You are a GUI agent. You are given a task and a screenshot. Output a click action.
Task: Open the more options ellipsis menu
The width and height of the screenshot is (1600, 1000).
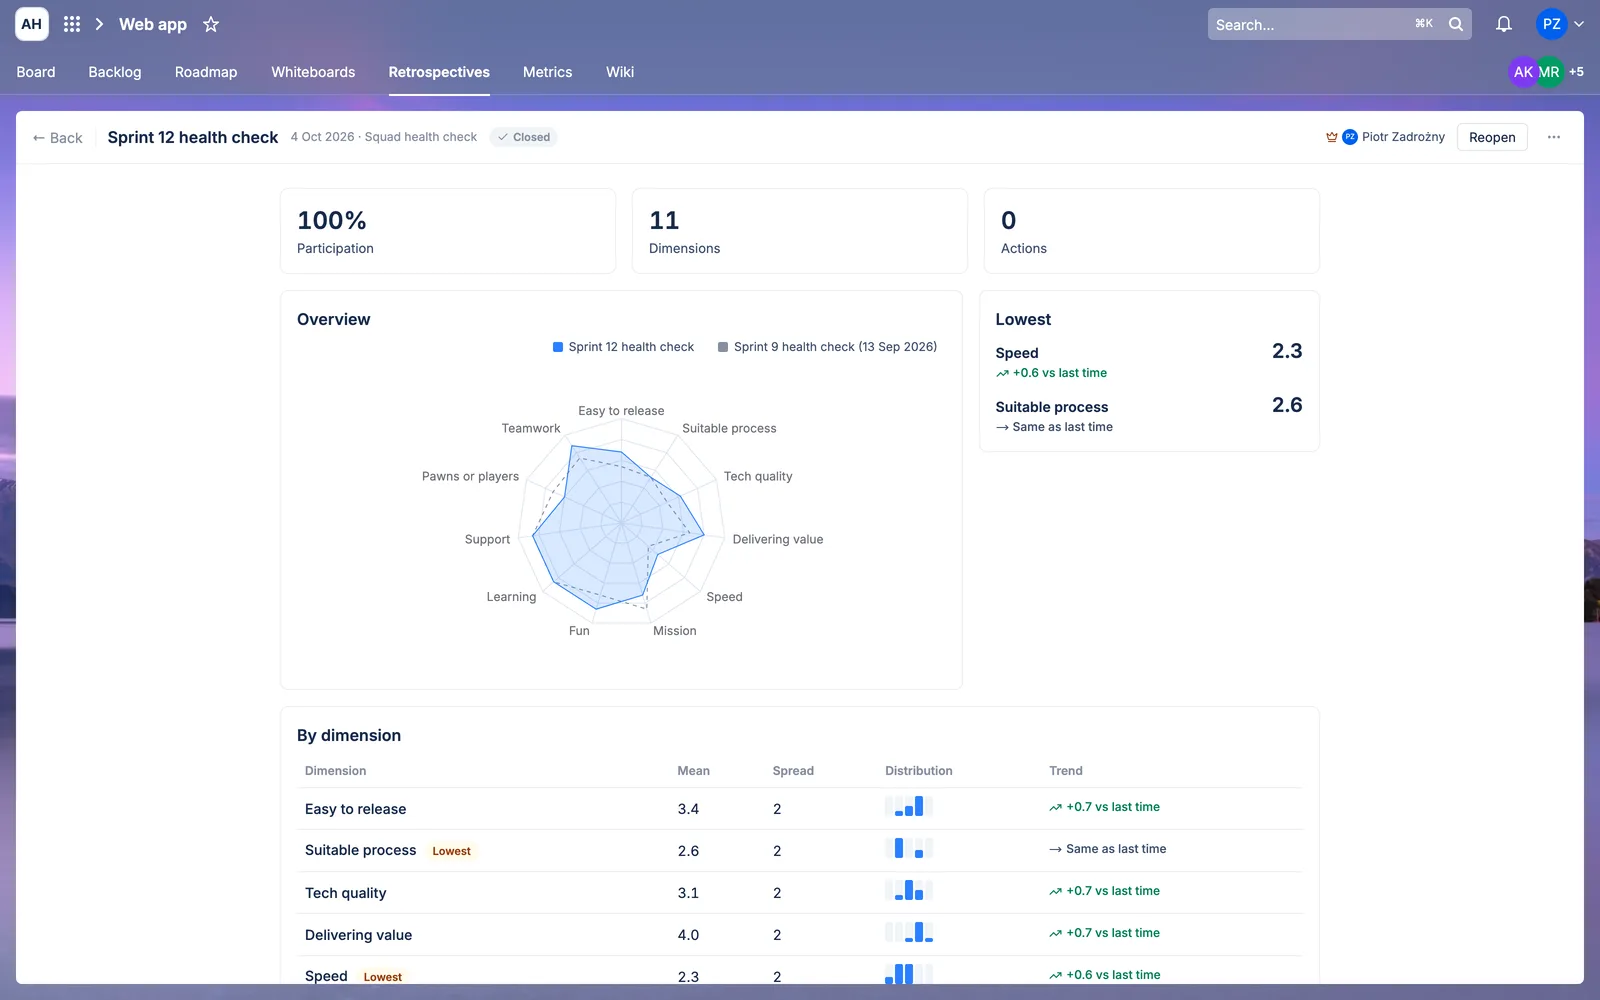[1554, 137]
